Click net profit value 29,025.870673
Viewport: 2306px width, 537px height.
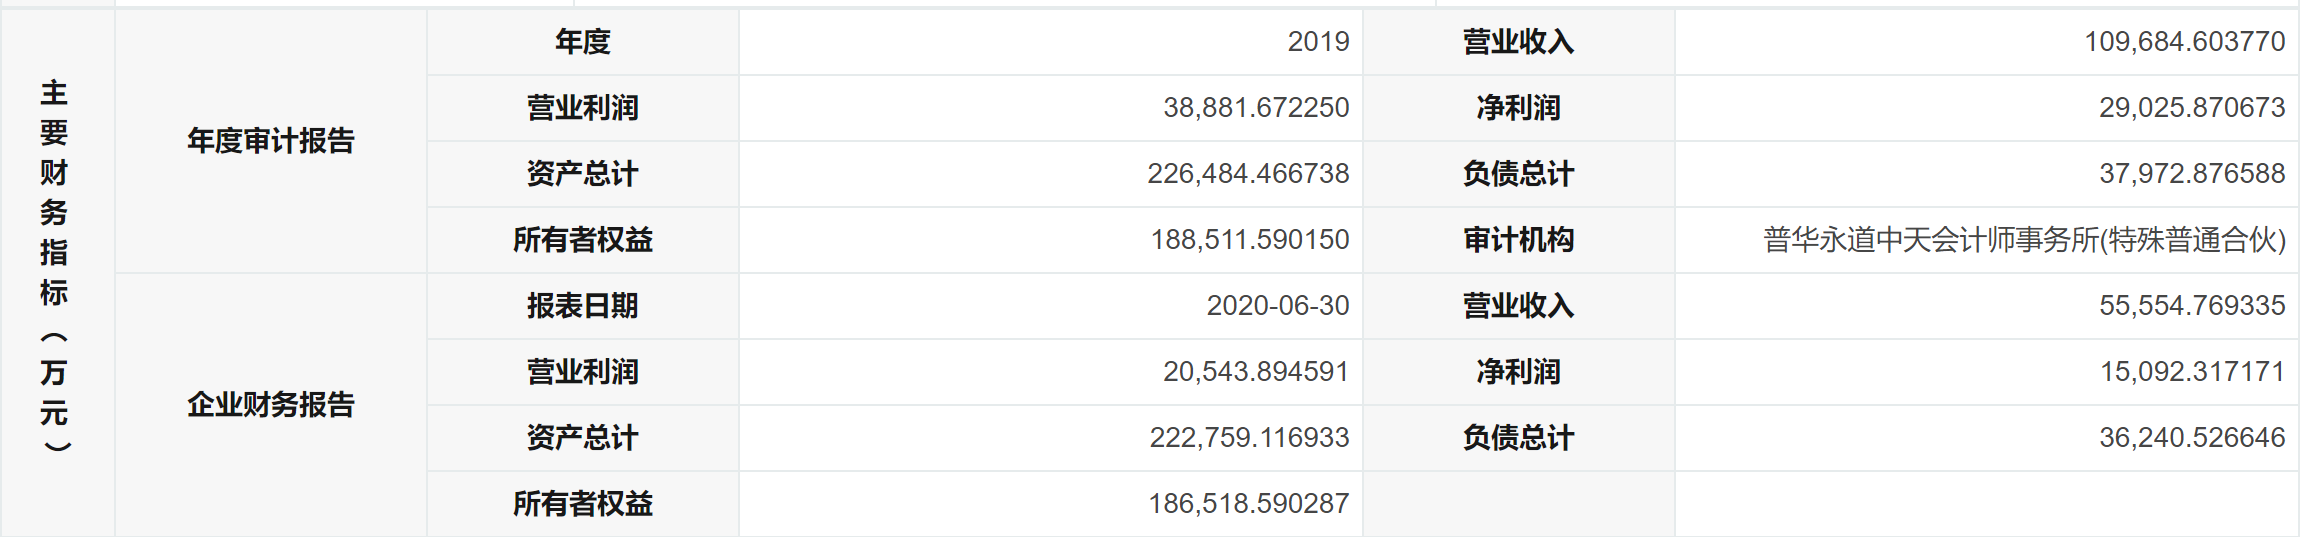pyautogui.click(x=2191, y=108)
